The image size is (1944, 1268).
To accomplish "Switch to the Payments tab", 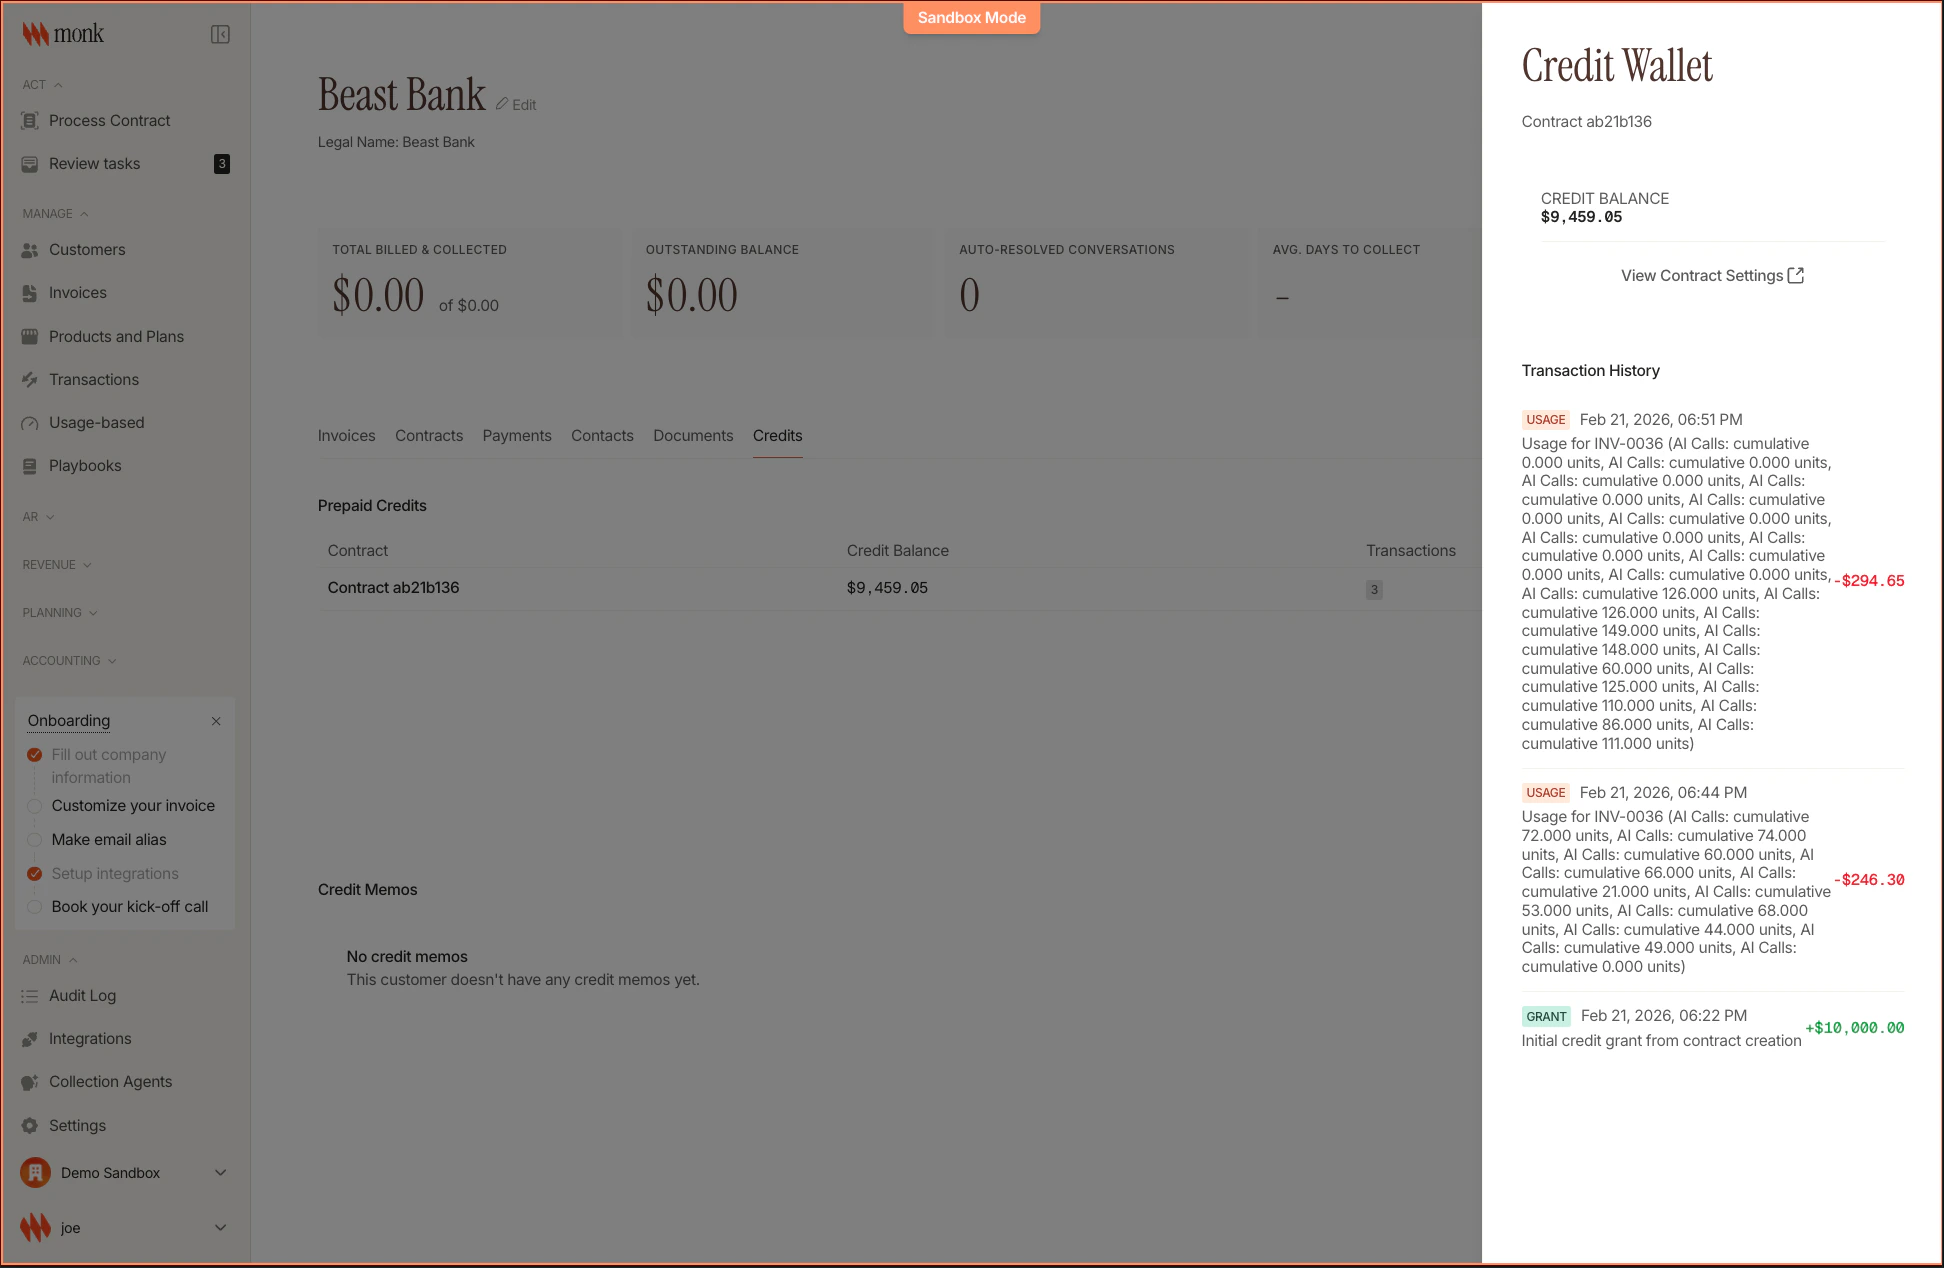I will (x=517, y=436).
